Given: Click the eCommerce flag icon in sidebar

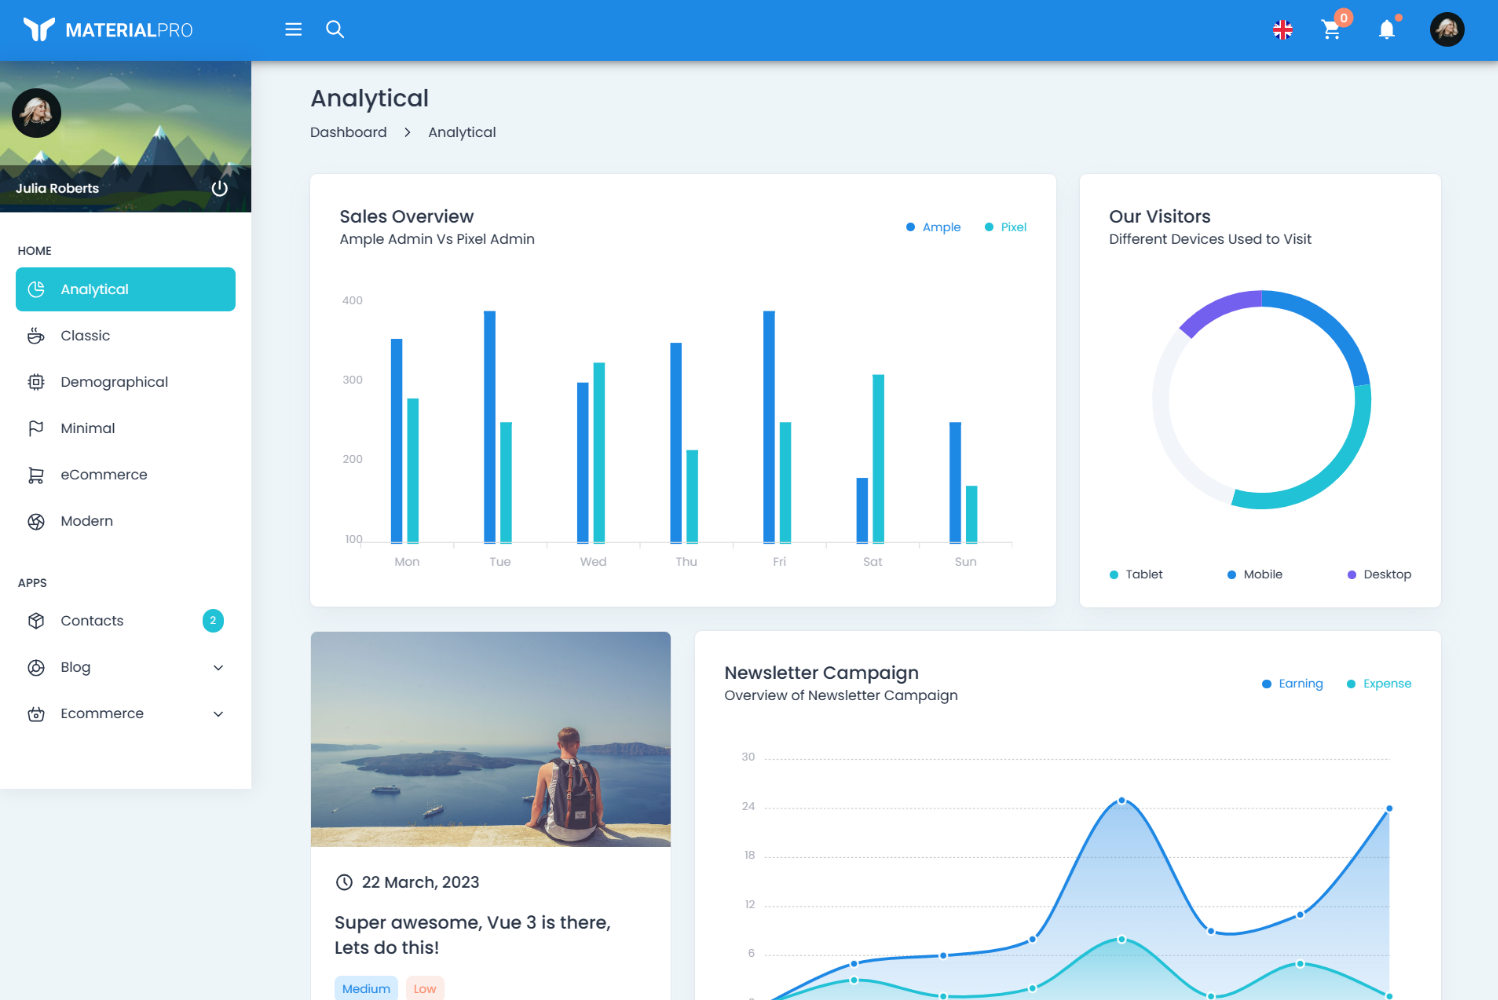Looking at the screenshot, I should pos(36,474).
